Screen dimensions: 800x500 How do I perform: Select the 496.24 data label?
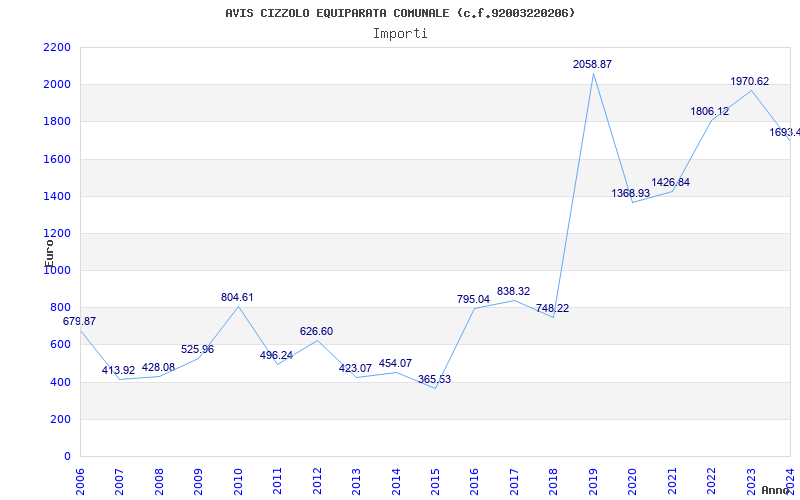(x=277, y=355)
